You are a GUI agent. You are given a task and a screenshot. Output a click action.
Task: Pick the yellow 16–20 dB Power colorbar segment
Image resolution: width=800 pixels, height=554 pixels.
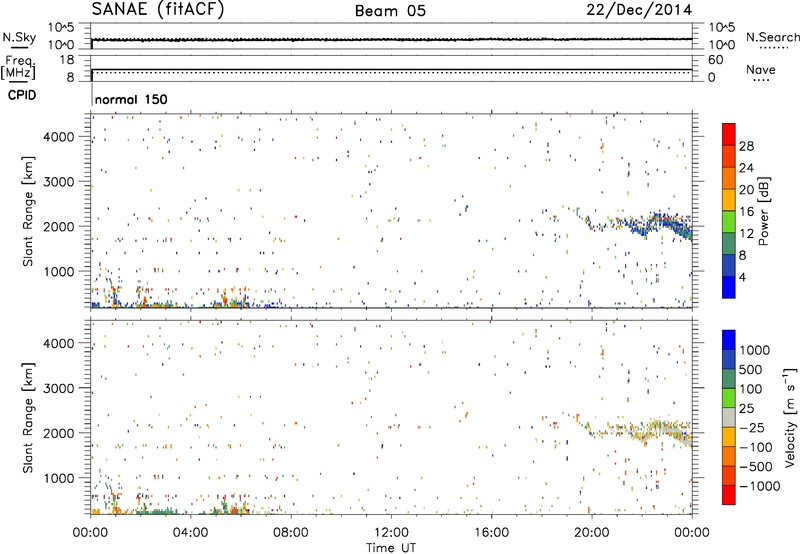(x=729, y=199)
